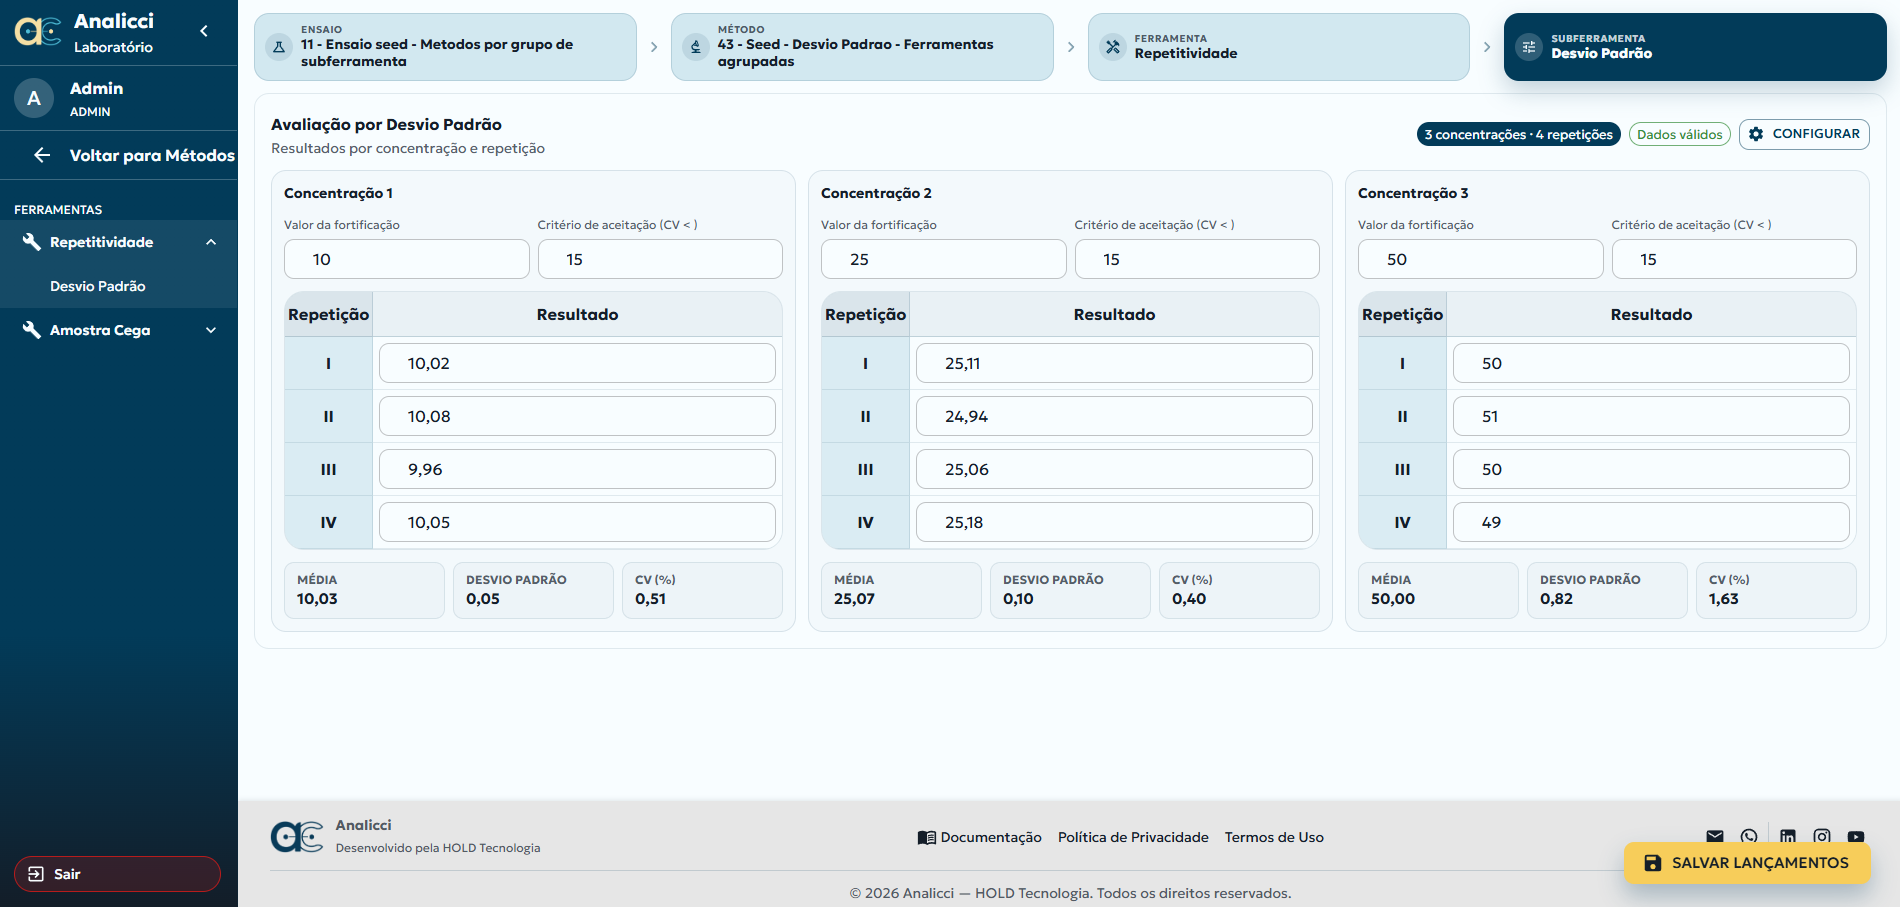Click Concentração 3 repetition IV field with 49
Screen dimensions: 1900x907
[x=1651, y=522]
